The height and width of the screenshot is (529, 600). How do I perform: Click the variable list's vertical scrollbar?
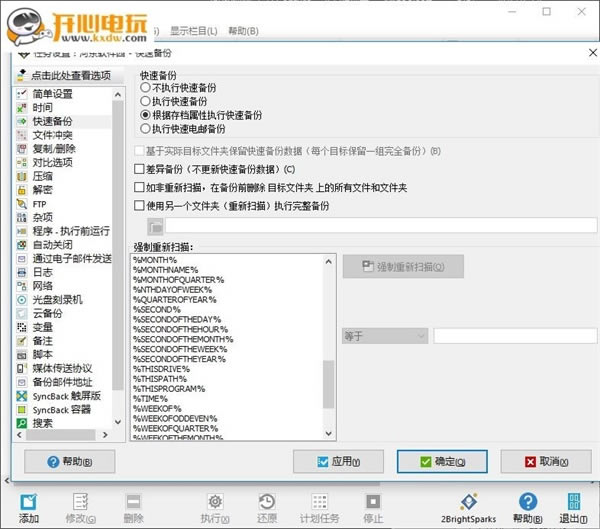click(329, 380)
